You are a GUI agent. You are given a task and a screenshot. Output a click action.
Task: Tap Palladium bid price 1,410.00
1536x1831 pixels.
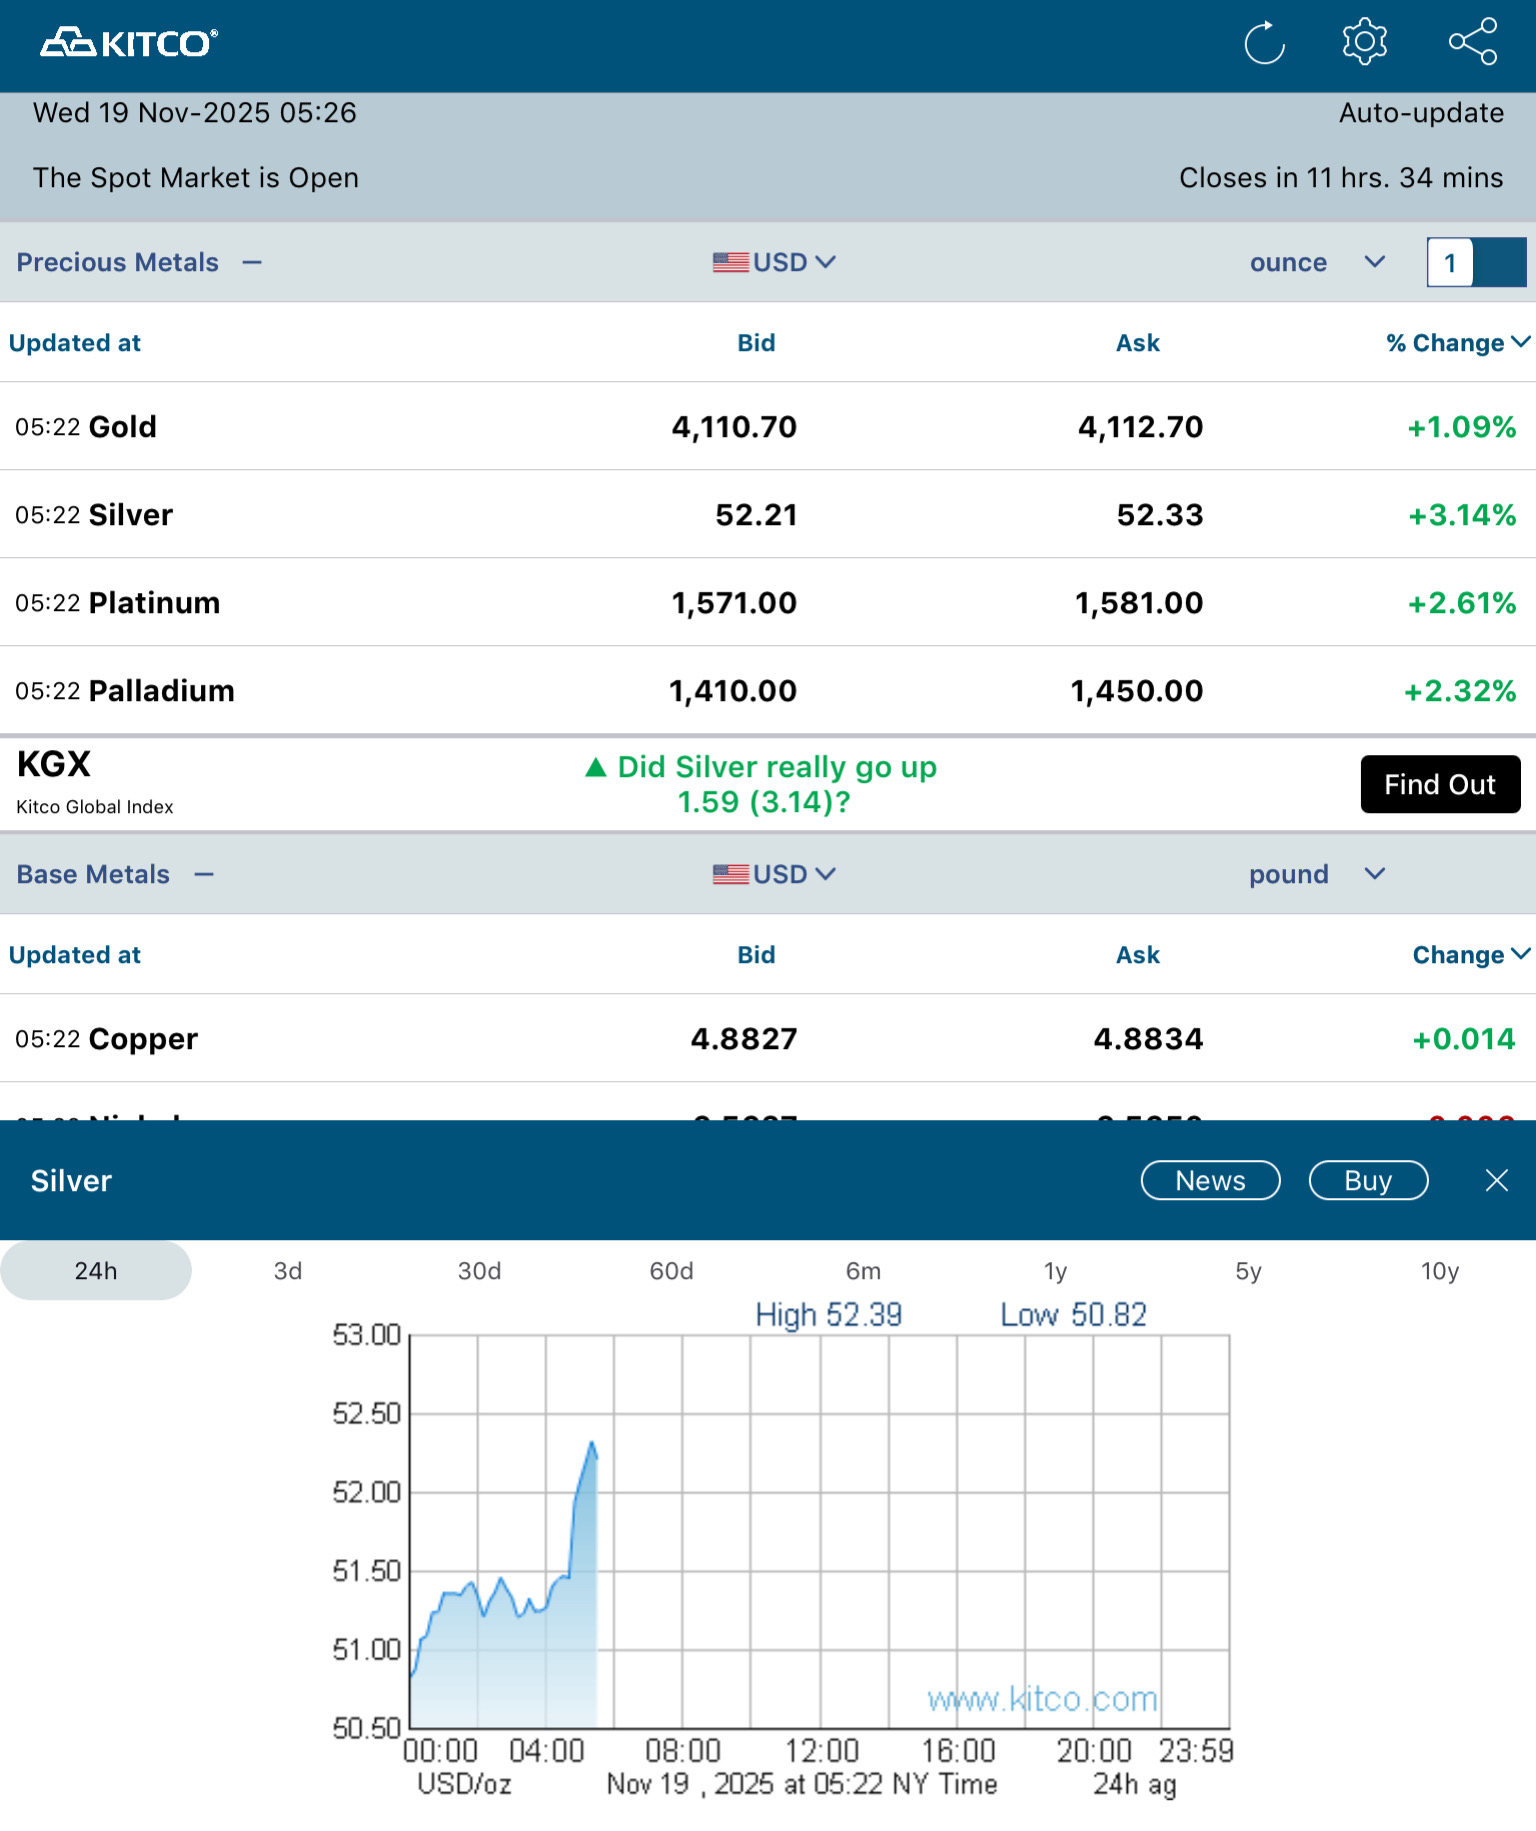[733, 691]
